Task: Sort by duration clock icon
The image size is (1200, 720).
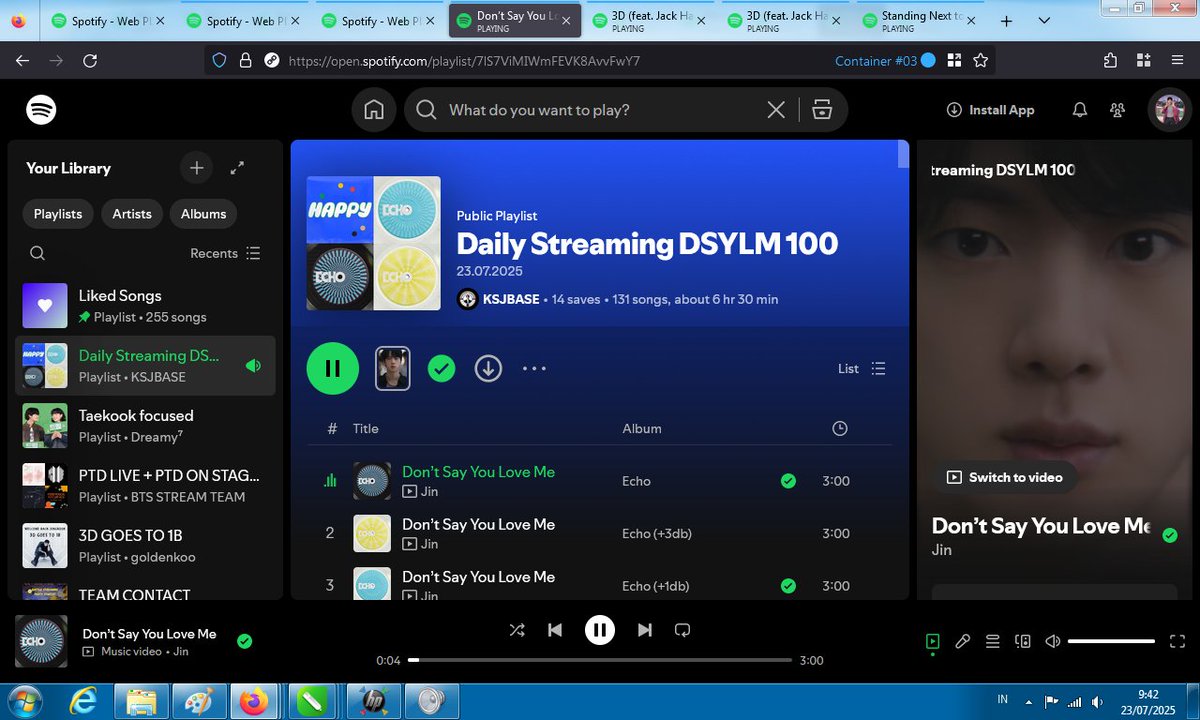Action: pyautogui.click(x=840, y=428)
